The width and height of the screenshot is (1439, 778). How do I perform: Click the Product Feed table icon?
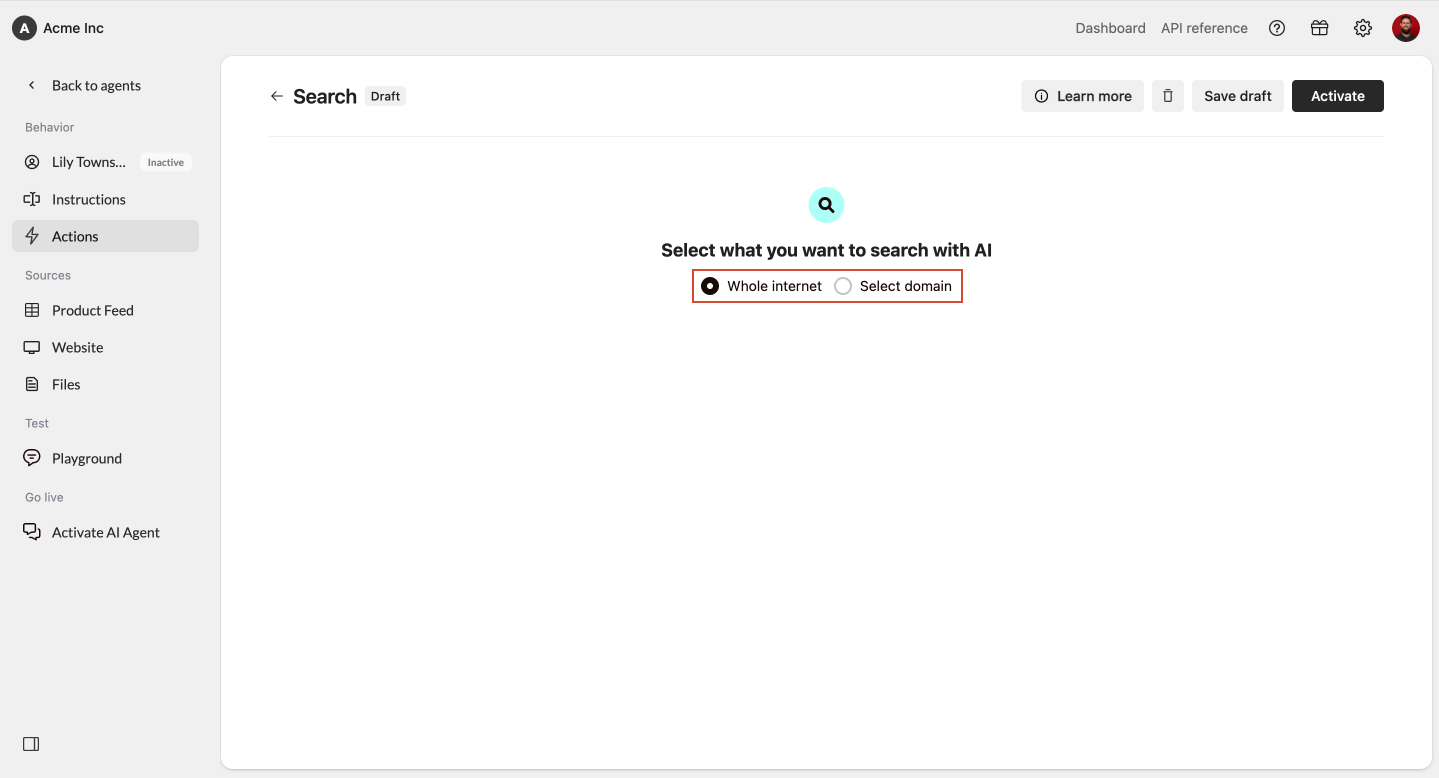(32, 310)
